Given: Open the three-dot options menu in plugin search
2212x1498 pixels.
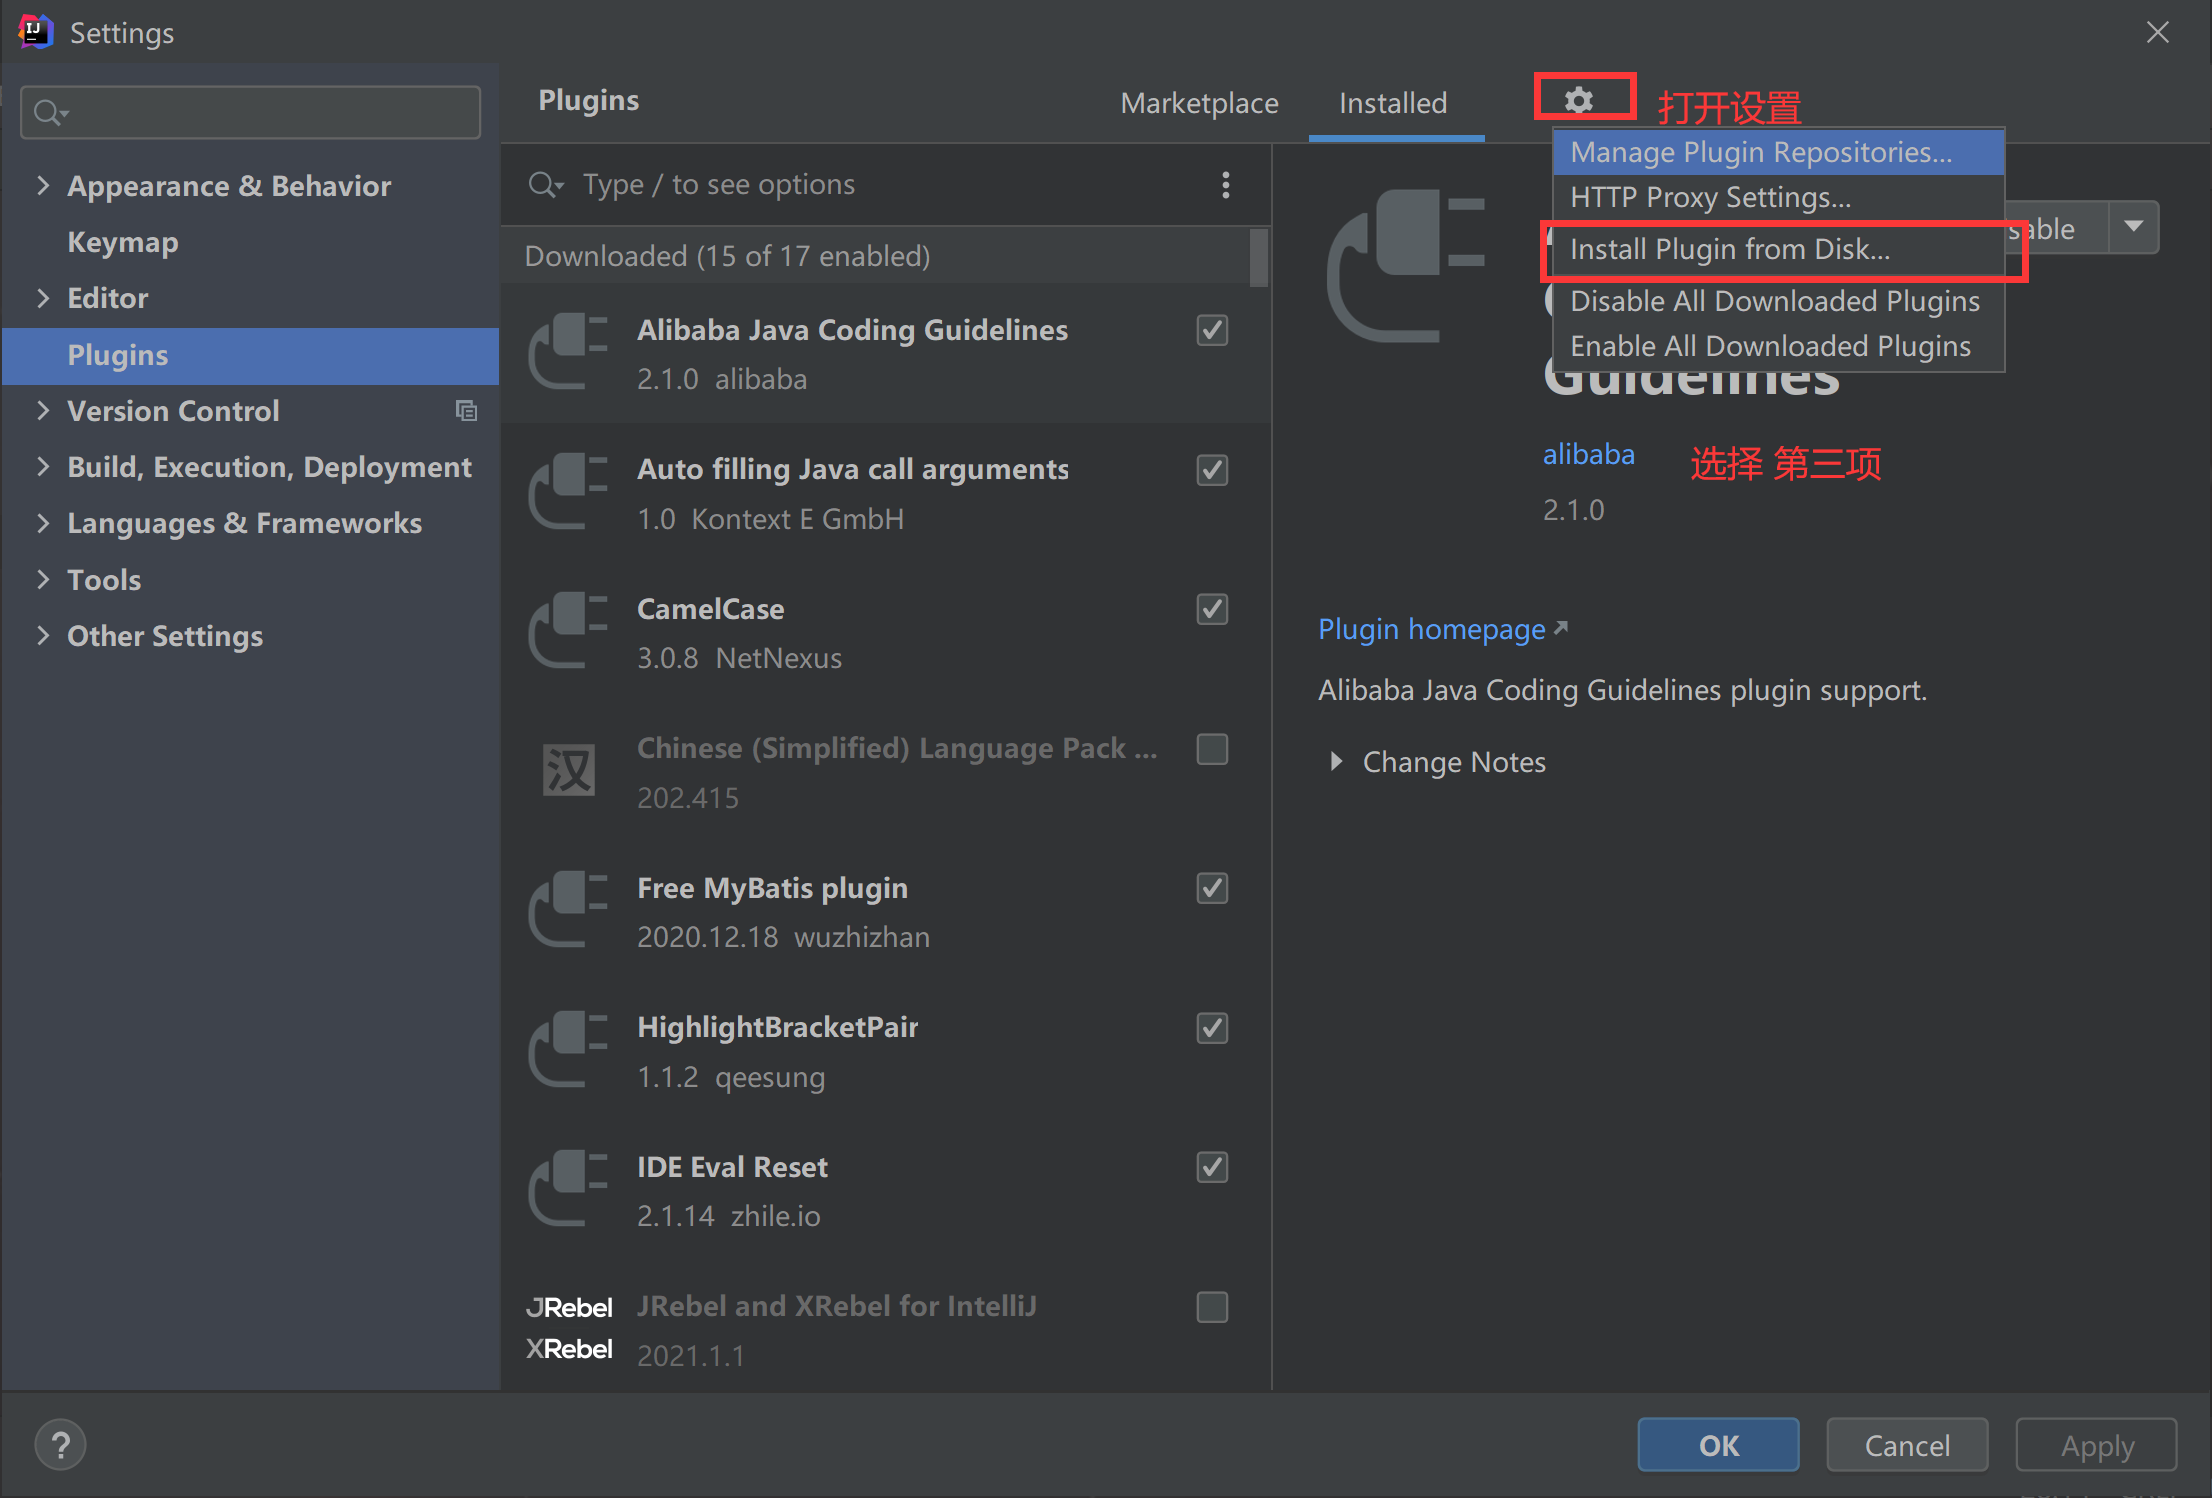Looking at the screenshot, I should 1225,185.
